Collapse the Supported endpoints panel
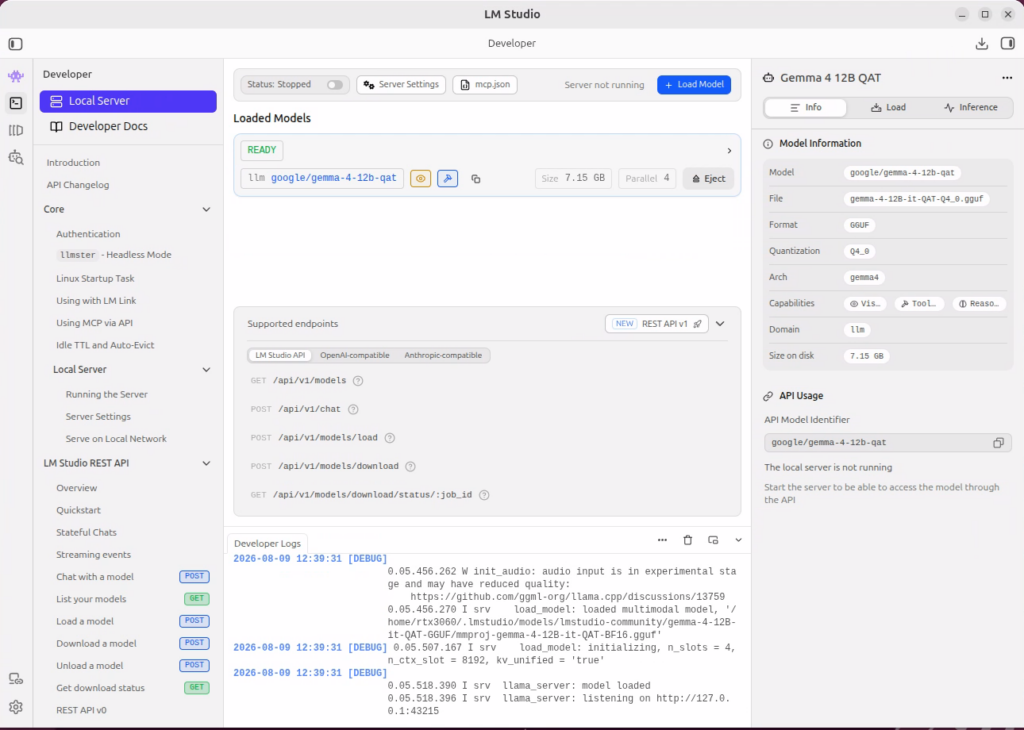1024x730 pixels. point(720,324)
